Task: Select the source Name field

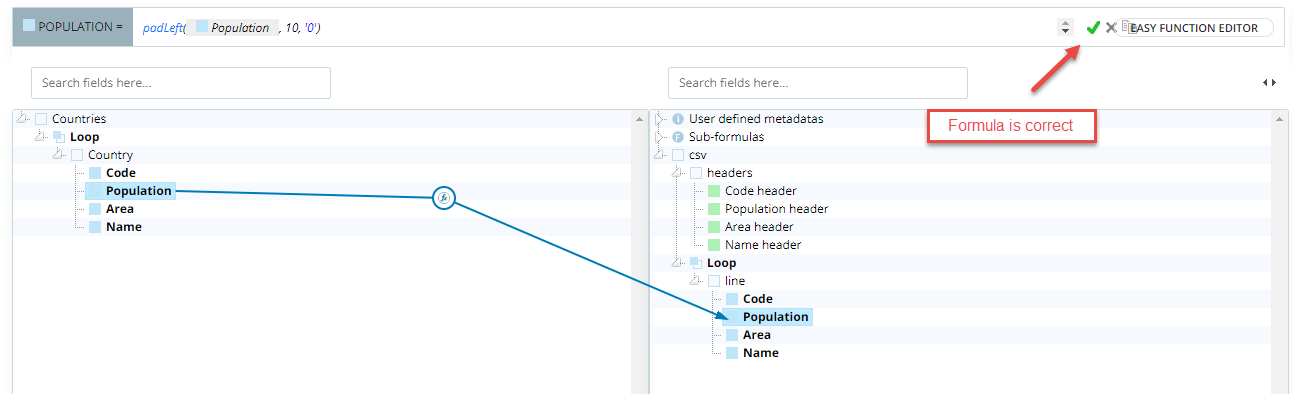Action: tap(124, 227)
